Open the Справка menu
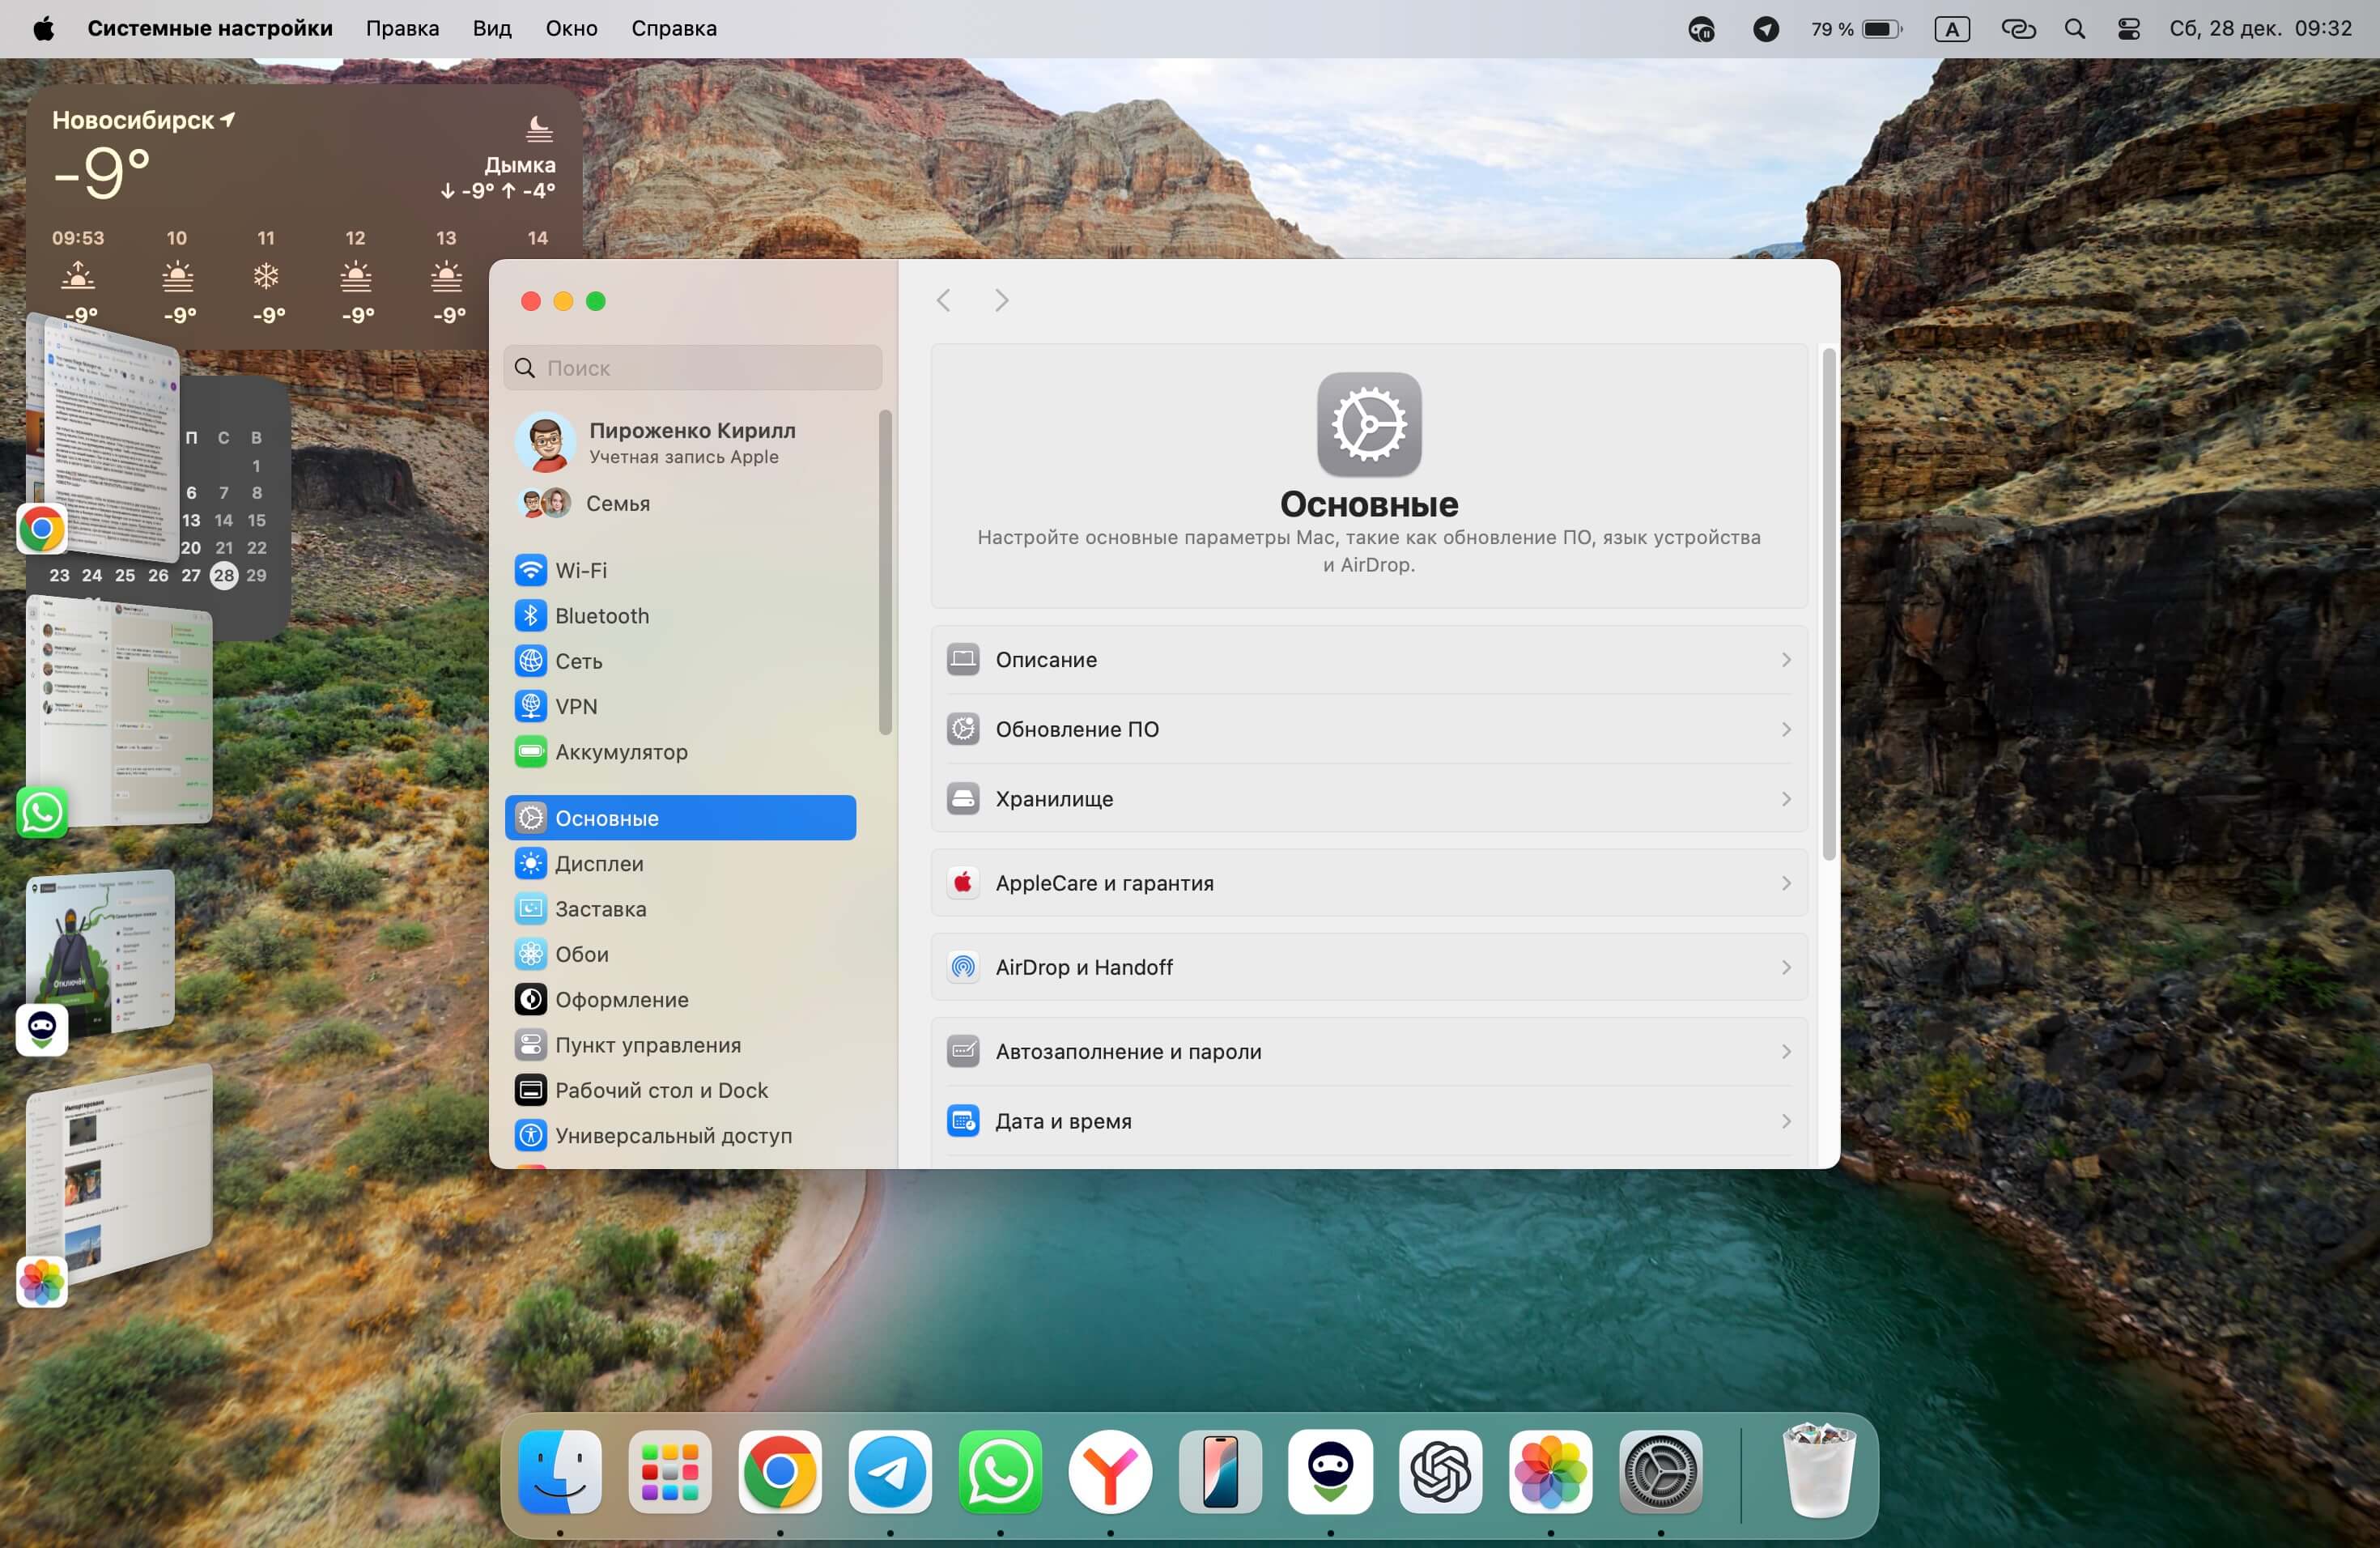Viewport: 2380px width, 1548px height. click(x=673, y=29)
